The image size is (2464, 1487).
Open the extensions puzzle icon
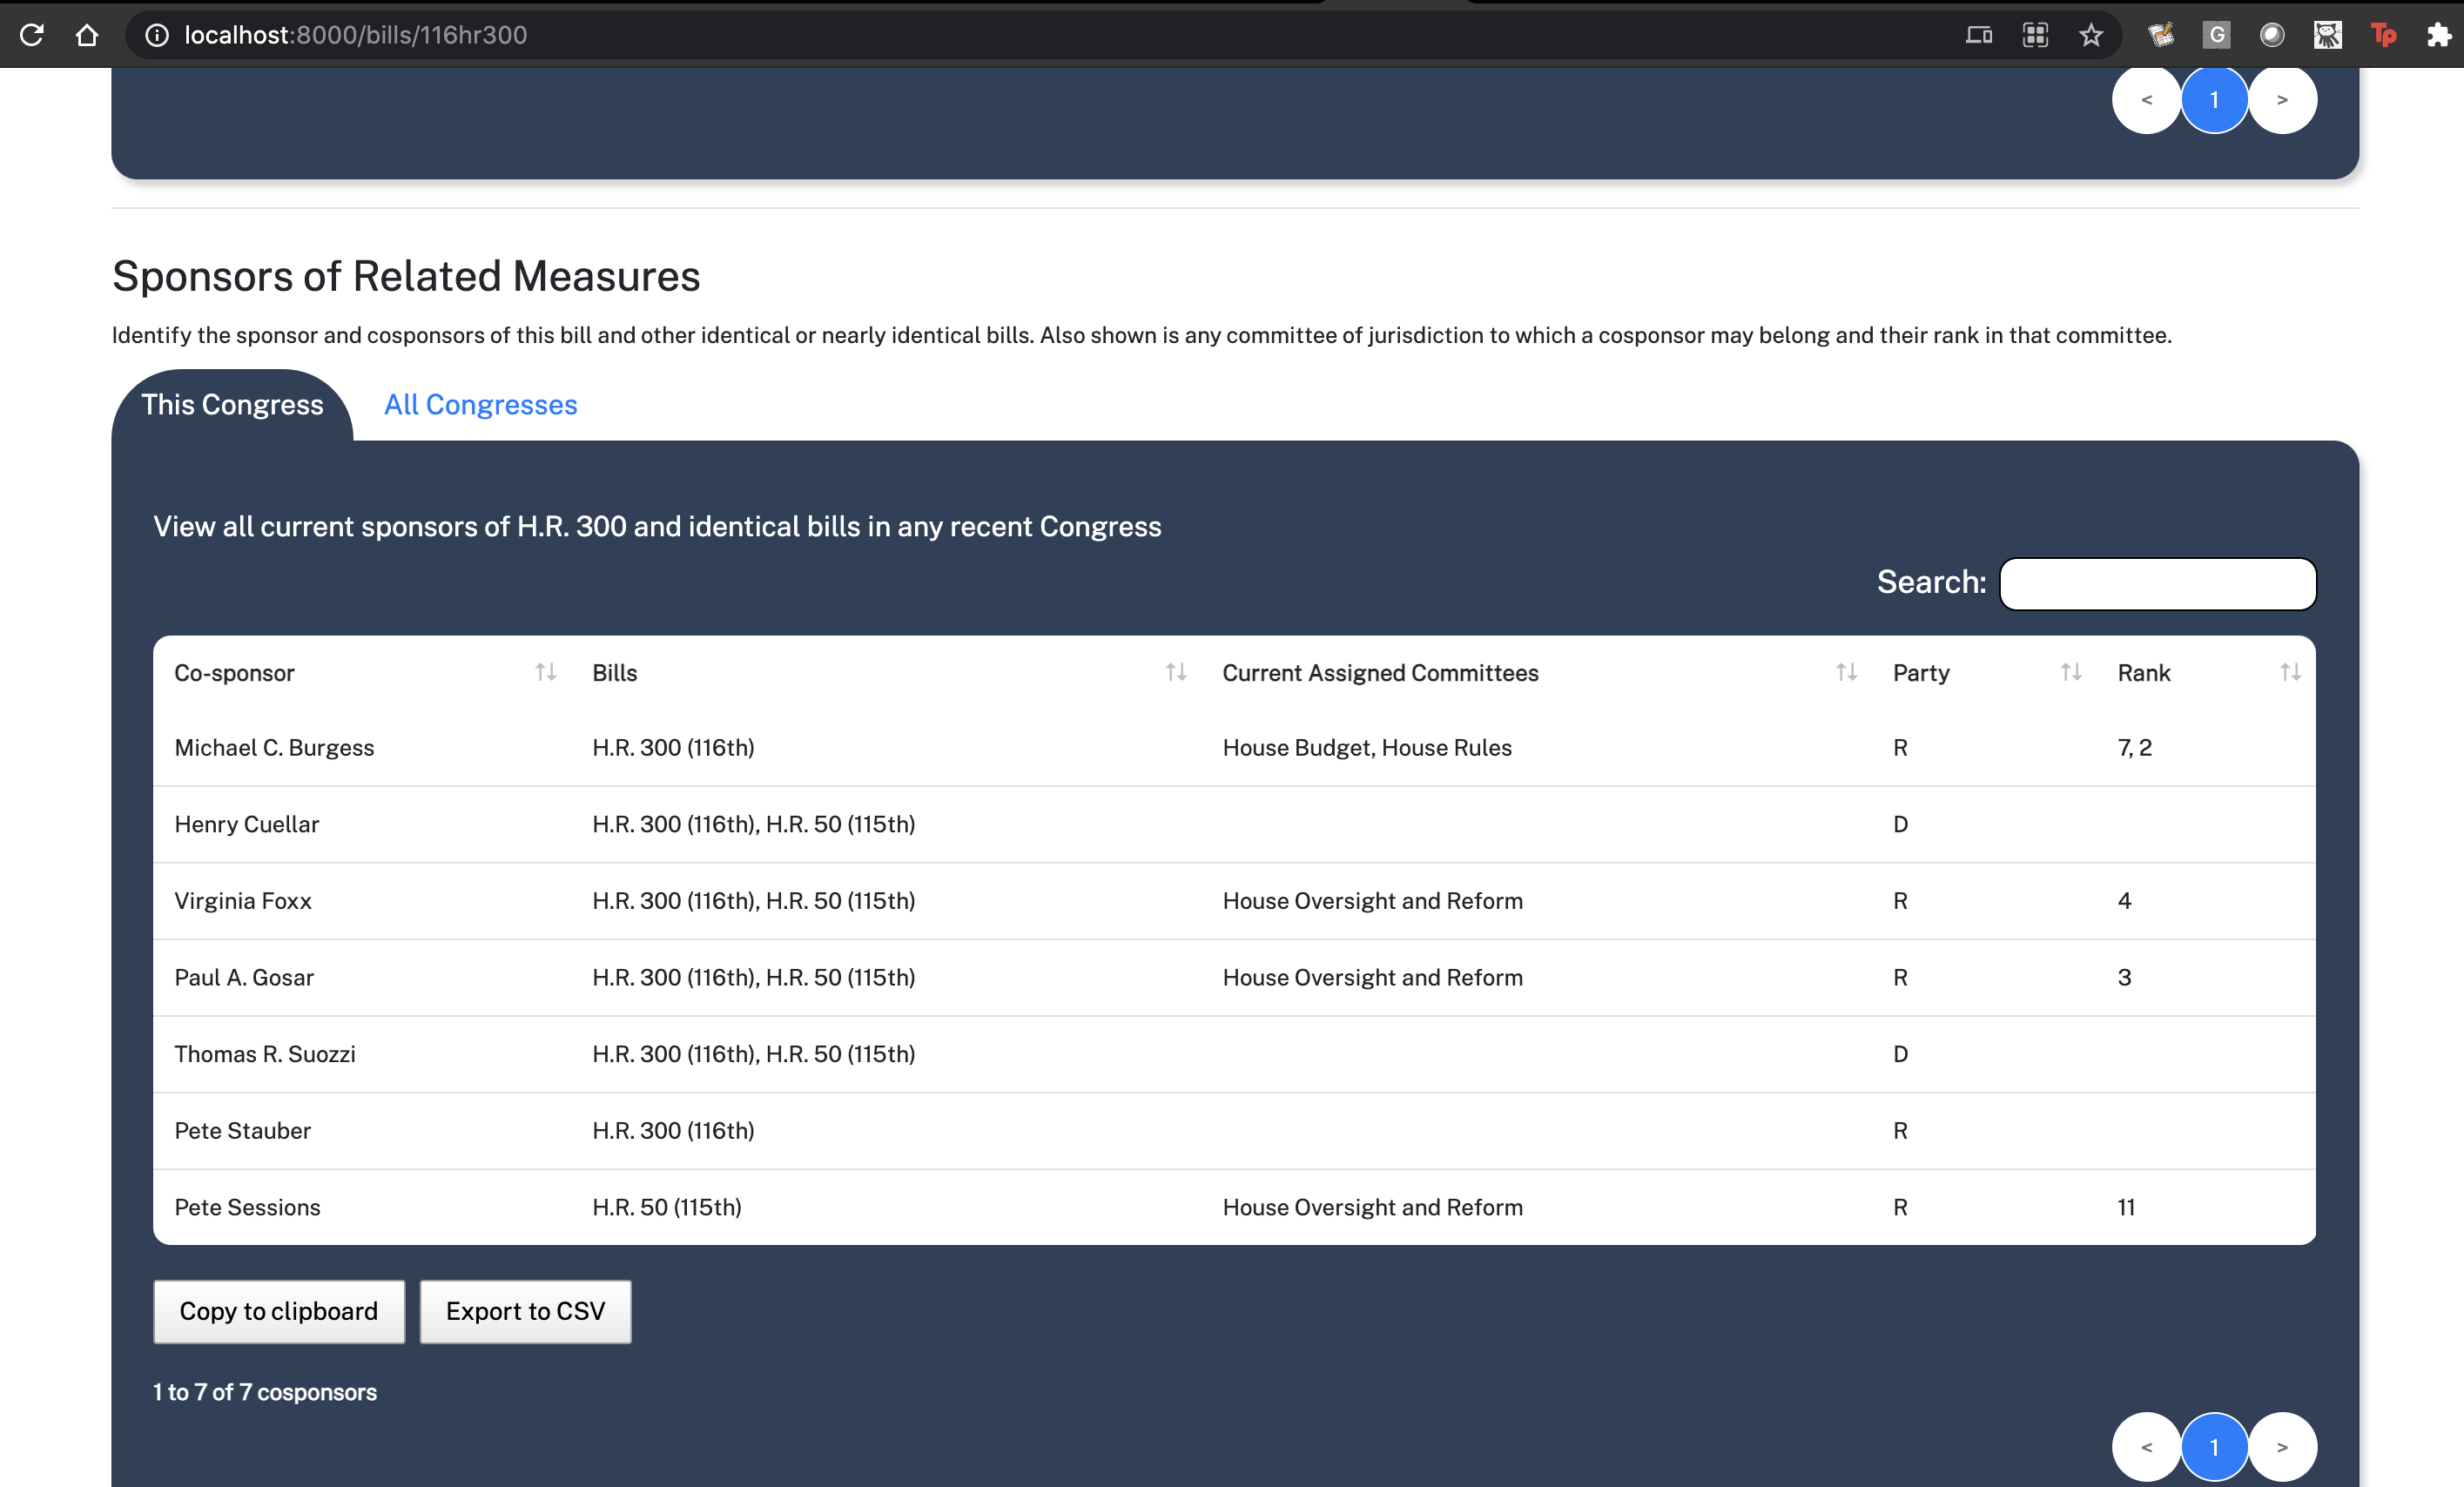(2439, 35)
